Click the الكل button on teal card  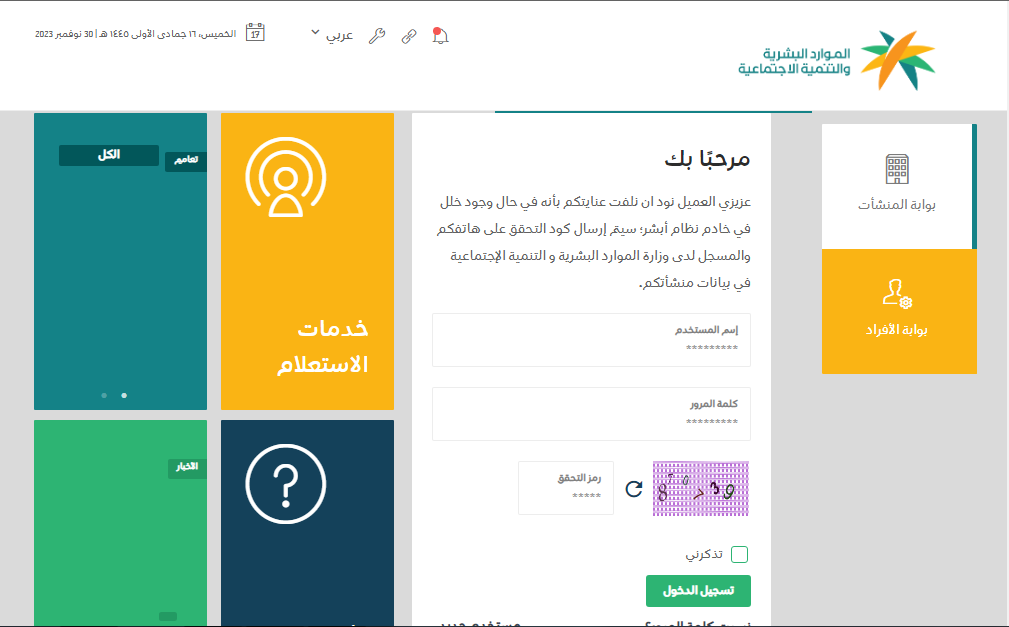point(108,155)
